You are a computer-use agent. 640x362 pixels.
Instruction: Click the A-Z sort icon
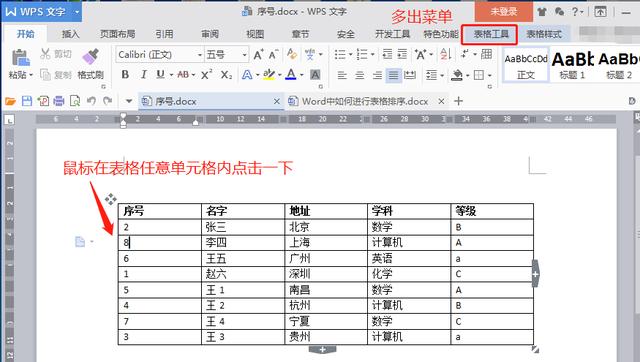coord(445,54)
